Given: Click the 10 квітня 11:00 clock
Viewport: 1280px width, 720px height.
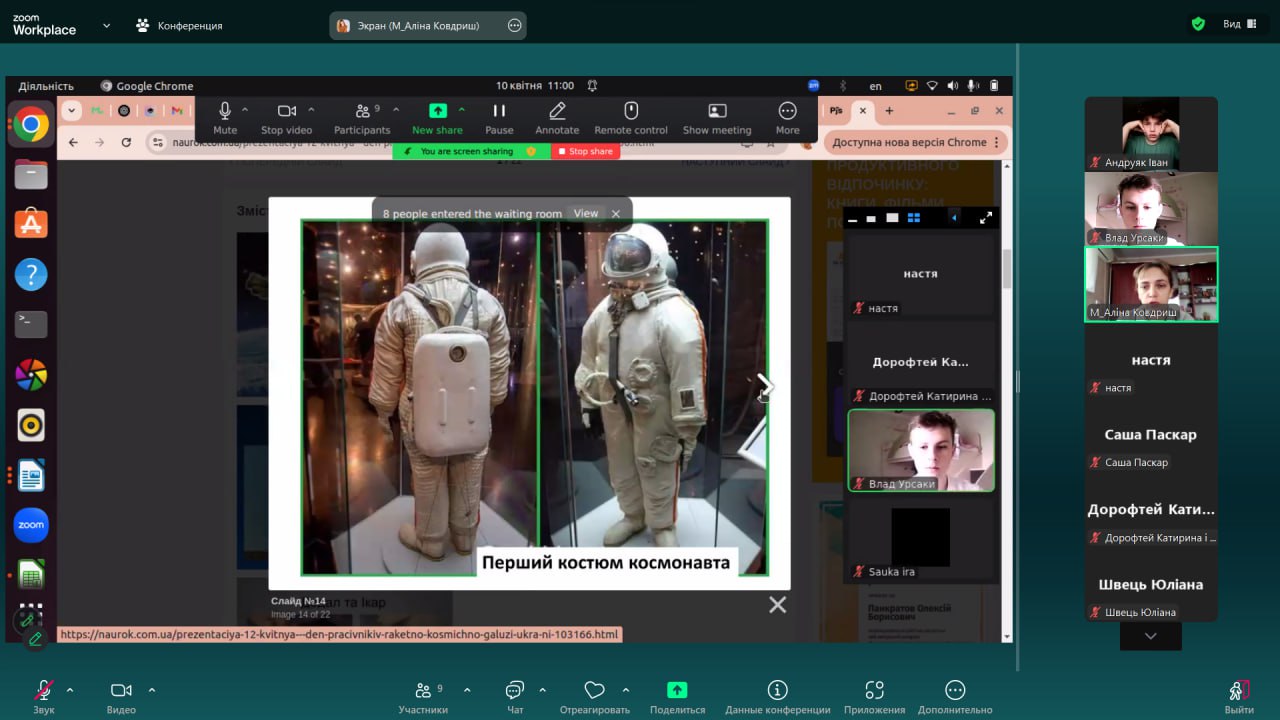Looking at the screenshot, I should 535,86.
